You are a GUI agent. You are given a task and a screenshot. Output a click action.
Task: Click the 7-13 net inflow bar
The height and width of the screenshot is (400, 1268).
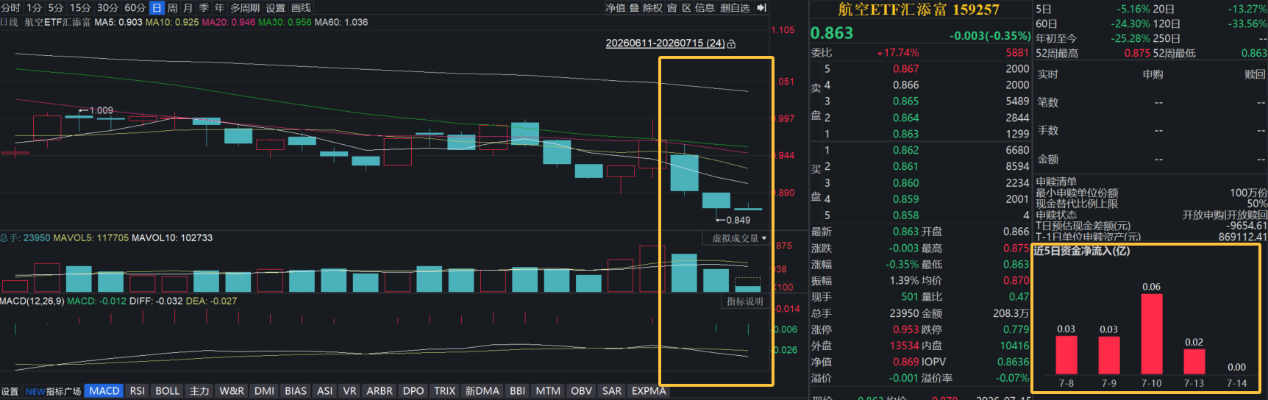1194,361
